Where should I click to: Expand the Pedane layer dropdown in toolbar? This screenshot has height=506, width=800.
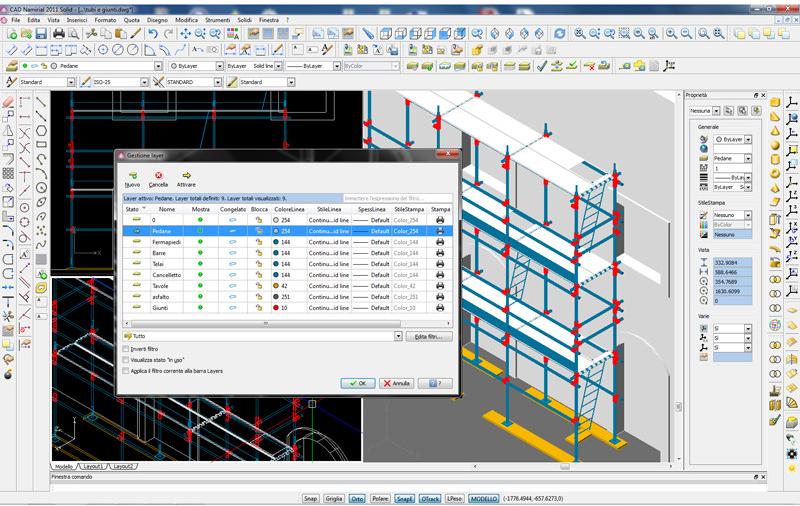[x=160, y=66]
